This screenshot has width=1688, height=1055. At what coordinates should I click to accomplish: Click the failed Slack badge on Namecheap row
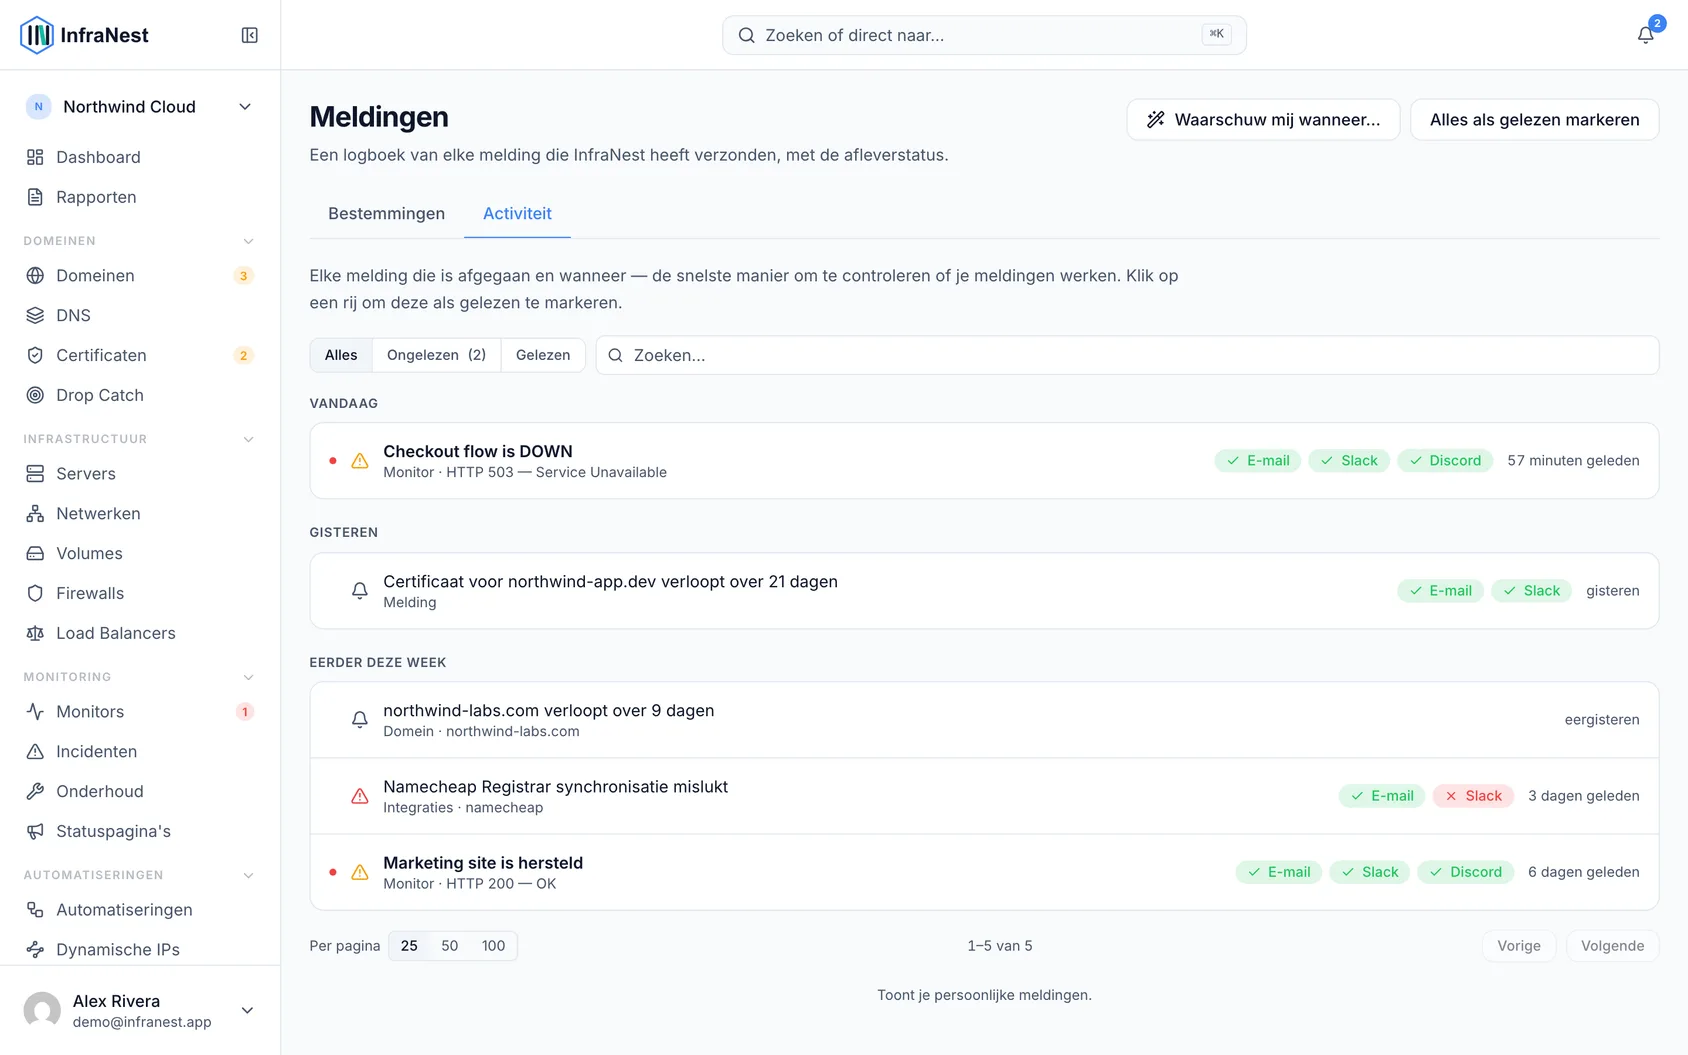tap(1473, 796)
